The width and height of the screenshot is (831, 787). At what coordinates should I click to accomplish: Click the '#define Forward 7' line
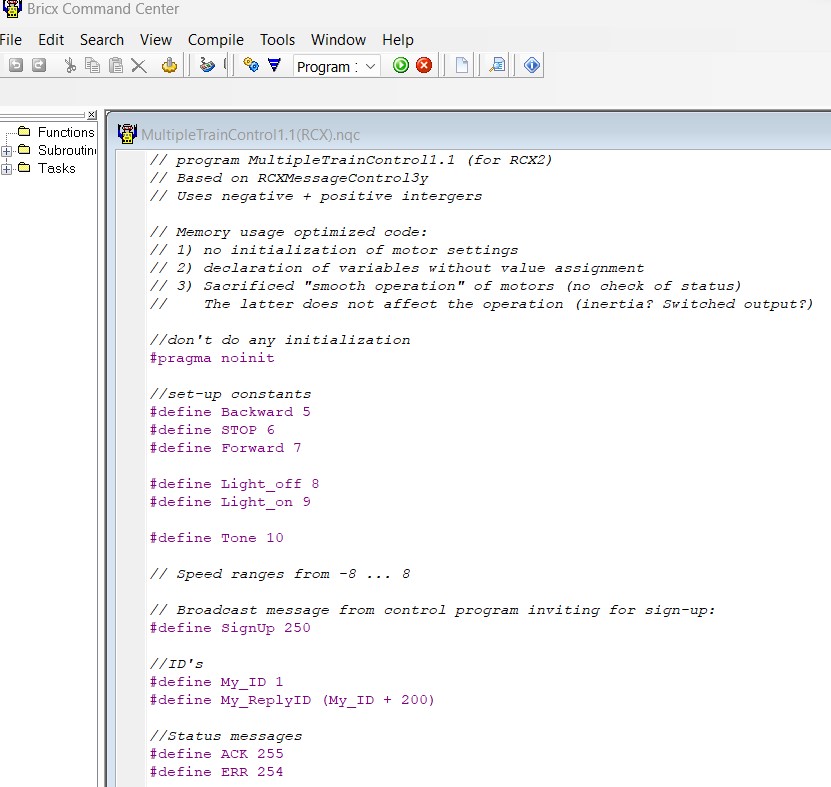(225, 448)
